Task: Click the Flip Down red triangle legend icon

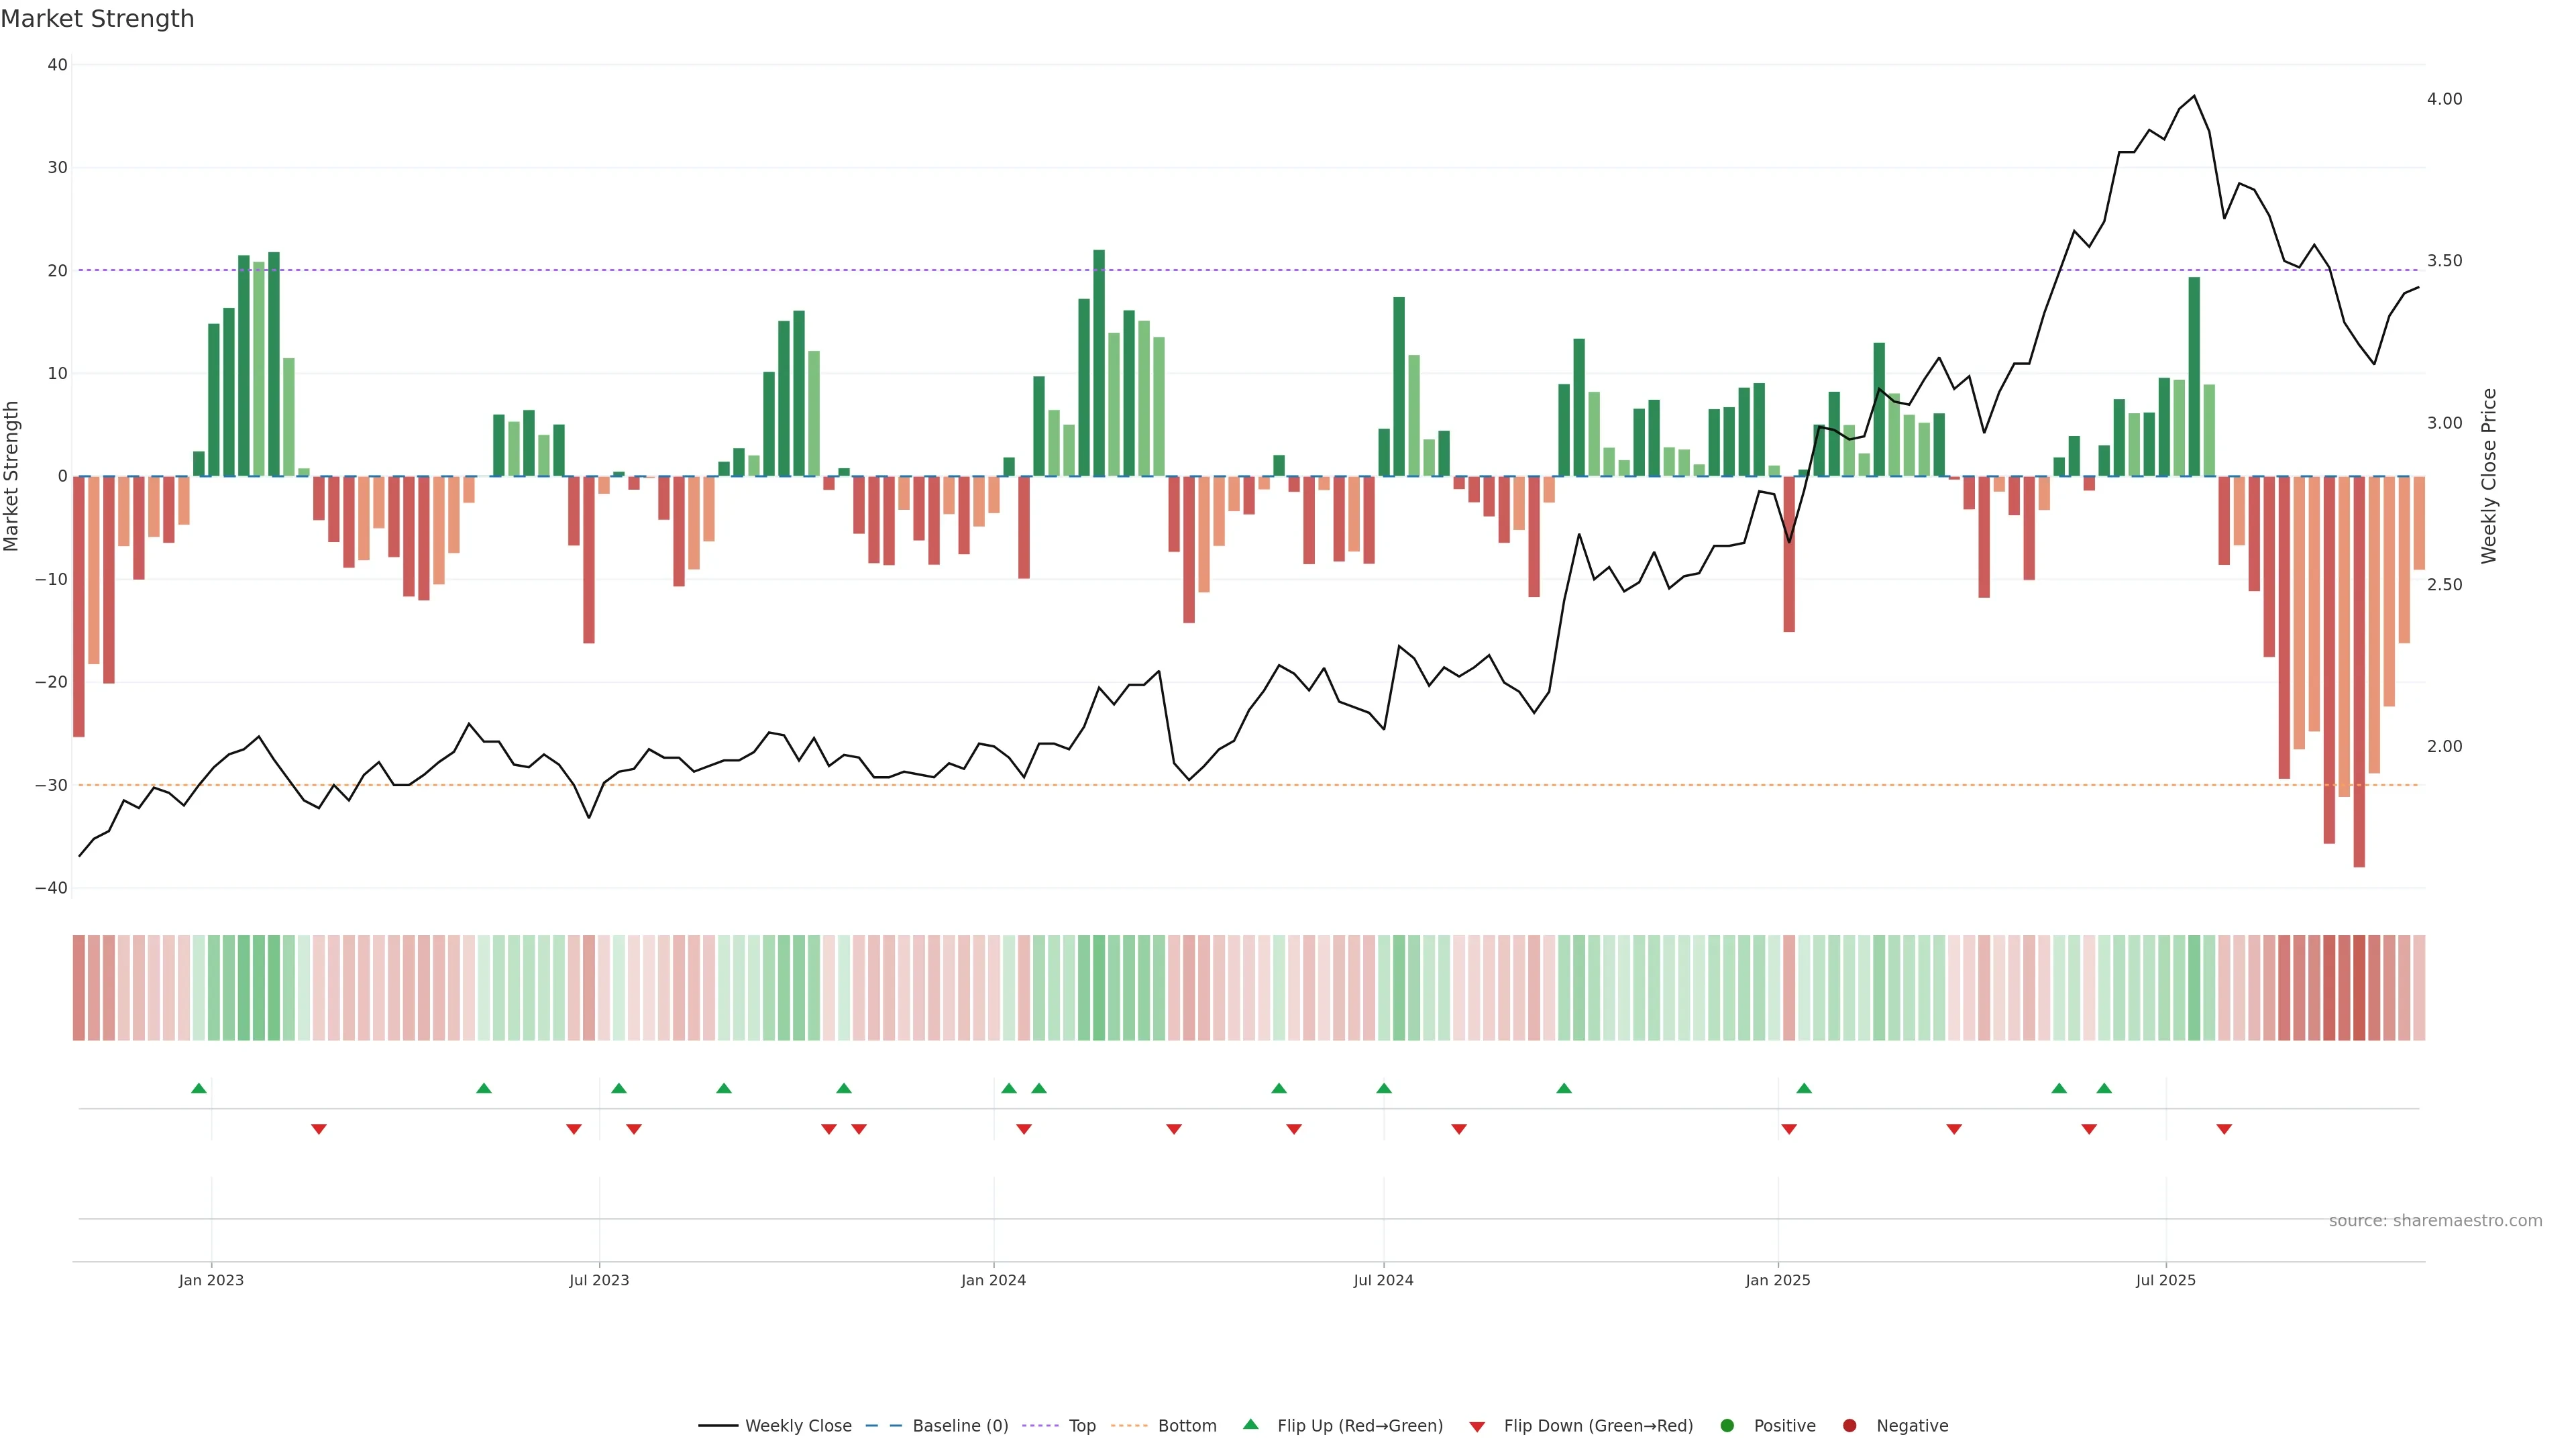Action: coord(1477,1427)
